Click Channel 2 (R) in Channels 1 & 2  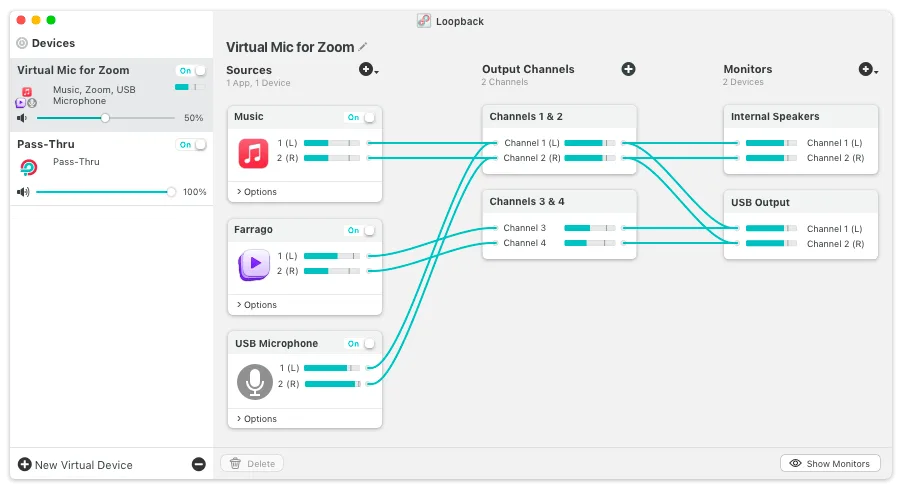click(x=532, y=158)
